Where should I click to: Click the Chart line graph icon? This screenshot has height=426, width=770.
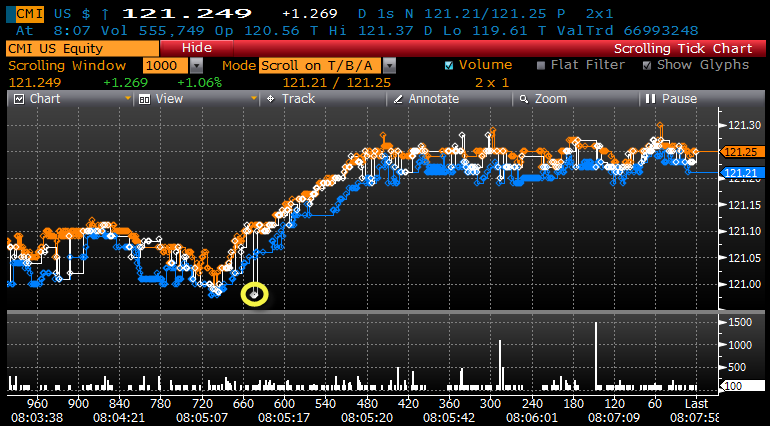pos(19,99)
